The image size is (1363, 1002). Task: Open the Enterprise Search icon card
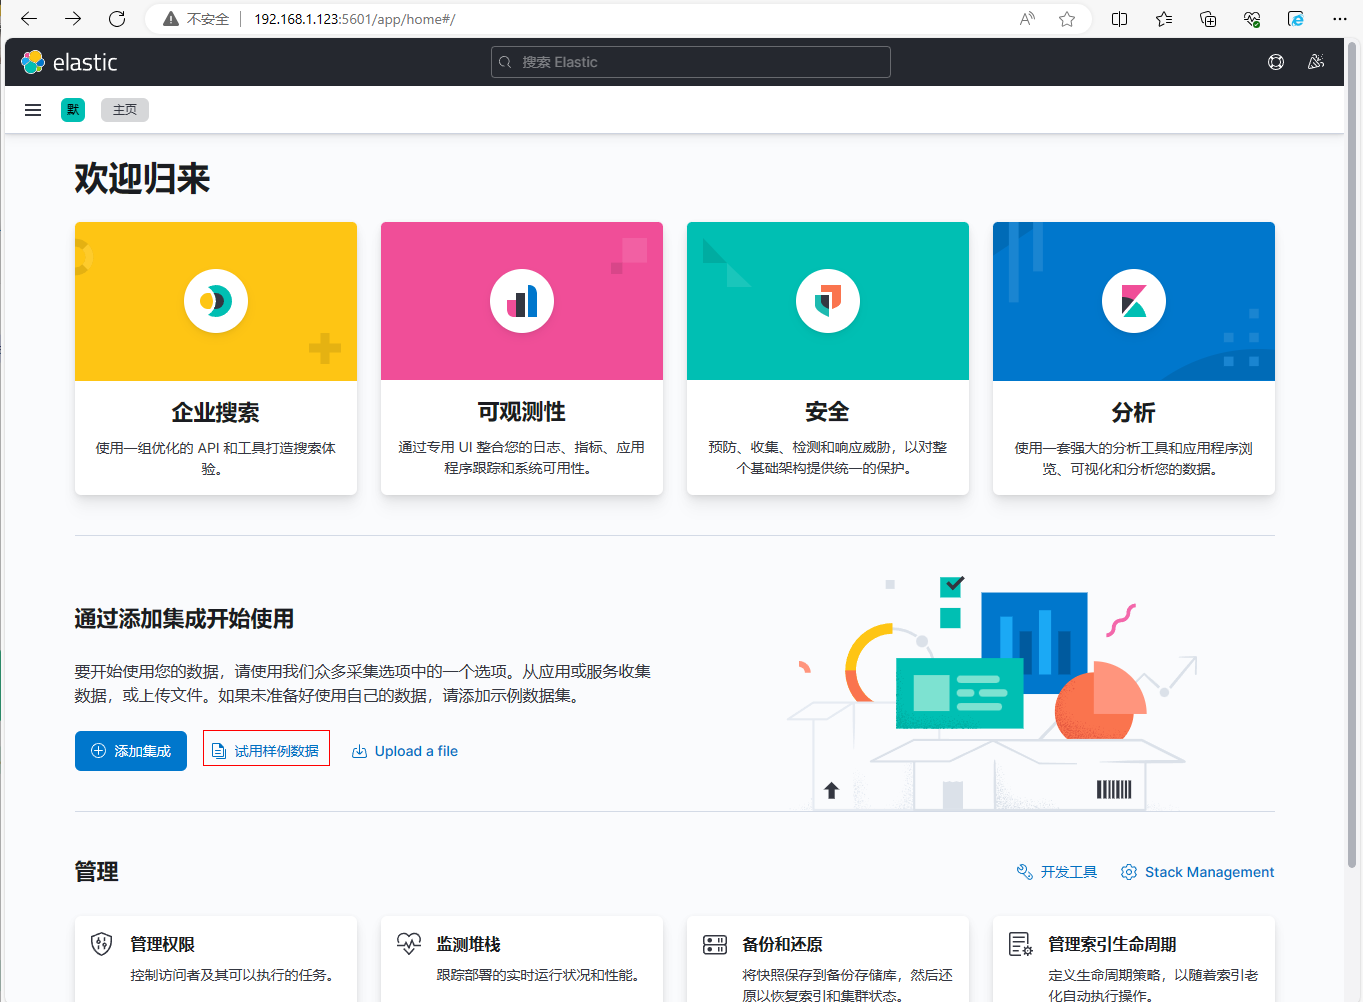point(216,301)
